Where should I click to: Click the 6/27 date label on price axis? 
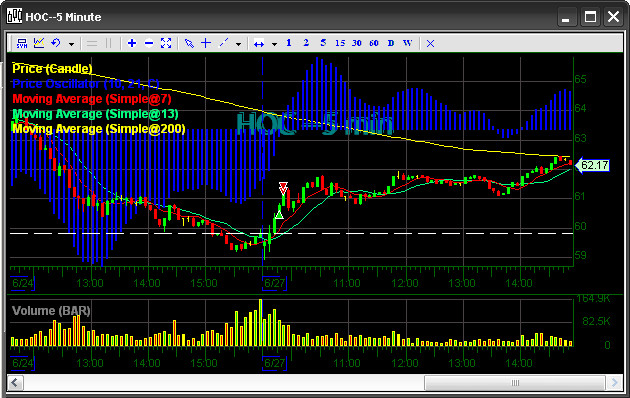[x=274, y=283]
